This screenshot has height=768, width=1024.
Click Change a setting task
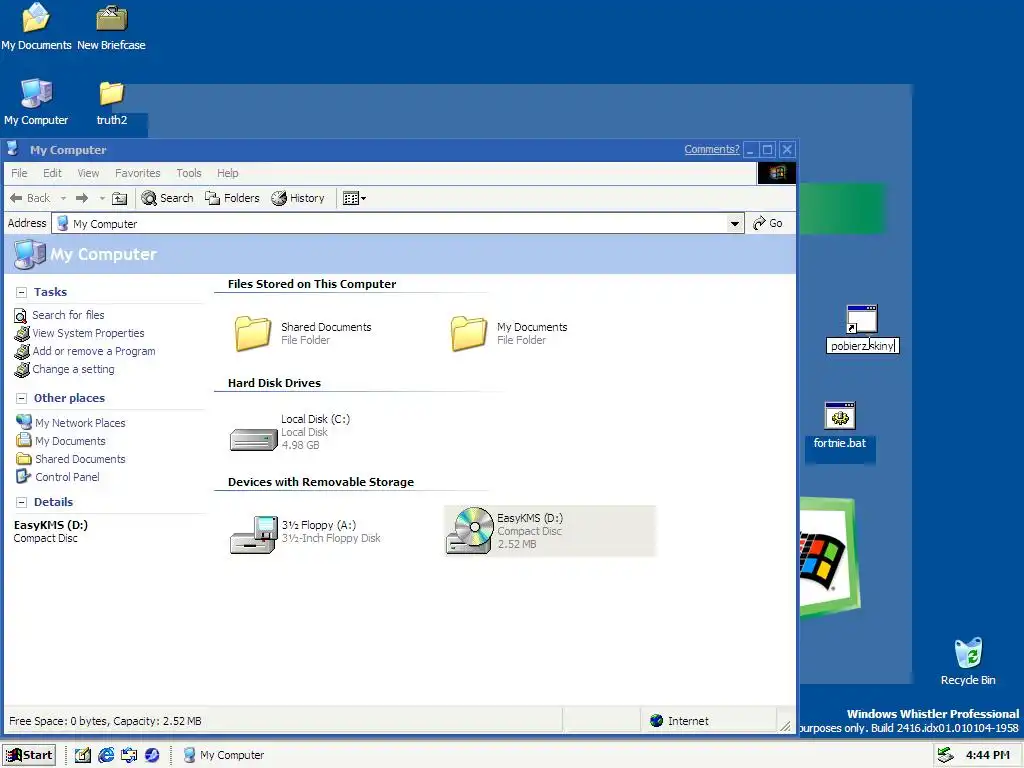[64, 370]
